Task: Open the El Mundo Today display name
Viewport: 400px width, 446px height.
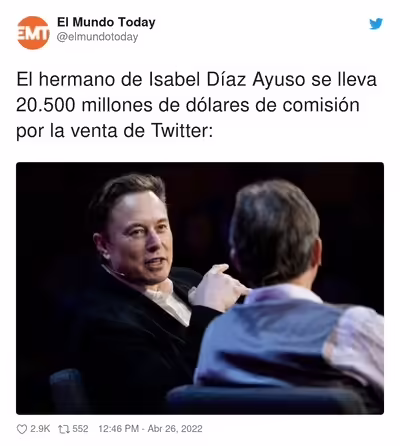Action: (106, 22)
